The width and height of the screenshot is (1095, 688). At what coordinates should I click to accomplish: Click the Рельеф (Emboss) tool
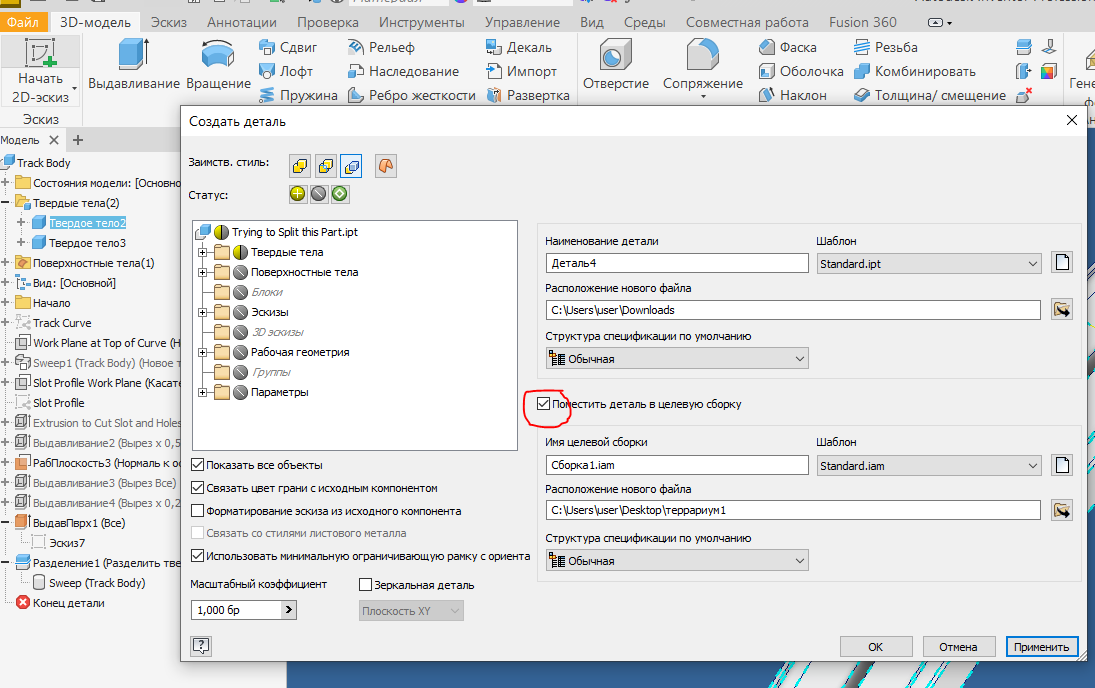tap(378, 47)
